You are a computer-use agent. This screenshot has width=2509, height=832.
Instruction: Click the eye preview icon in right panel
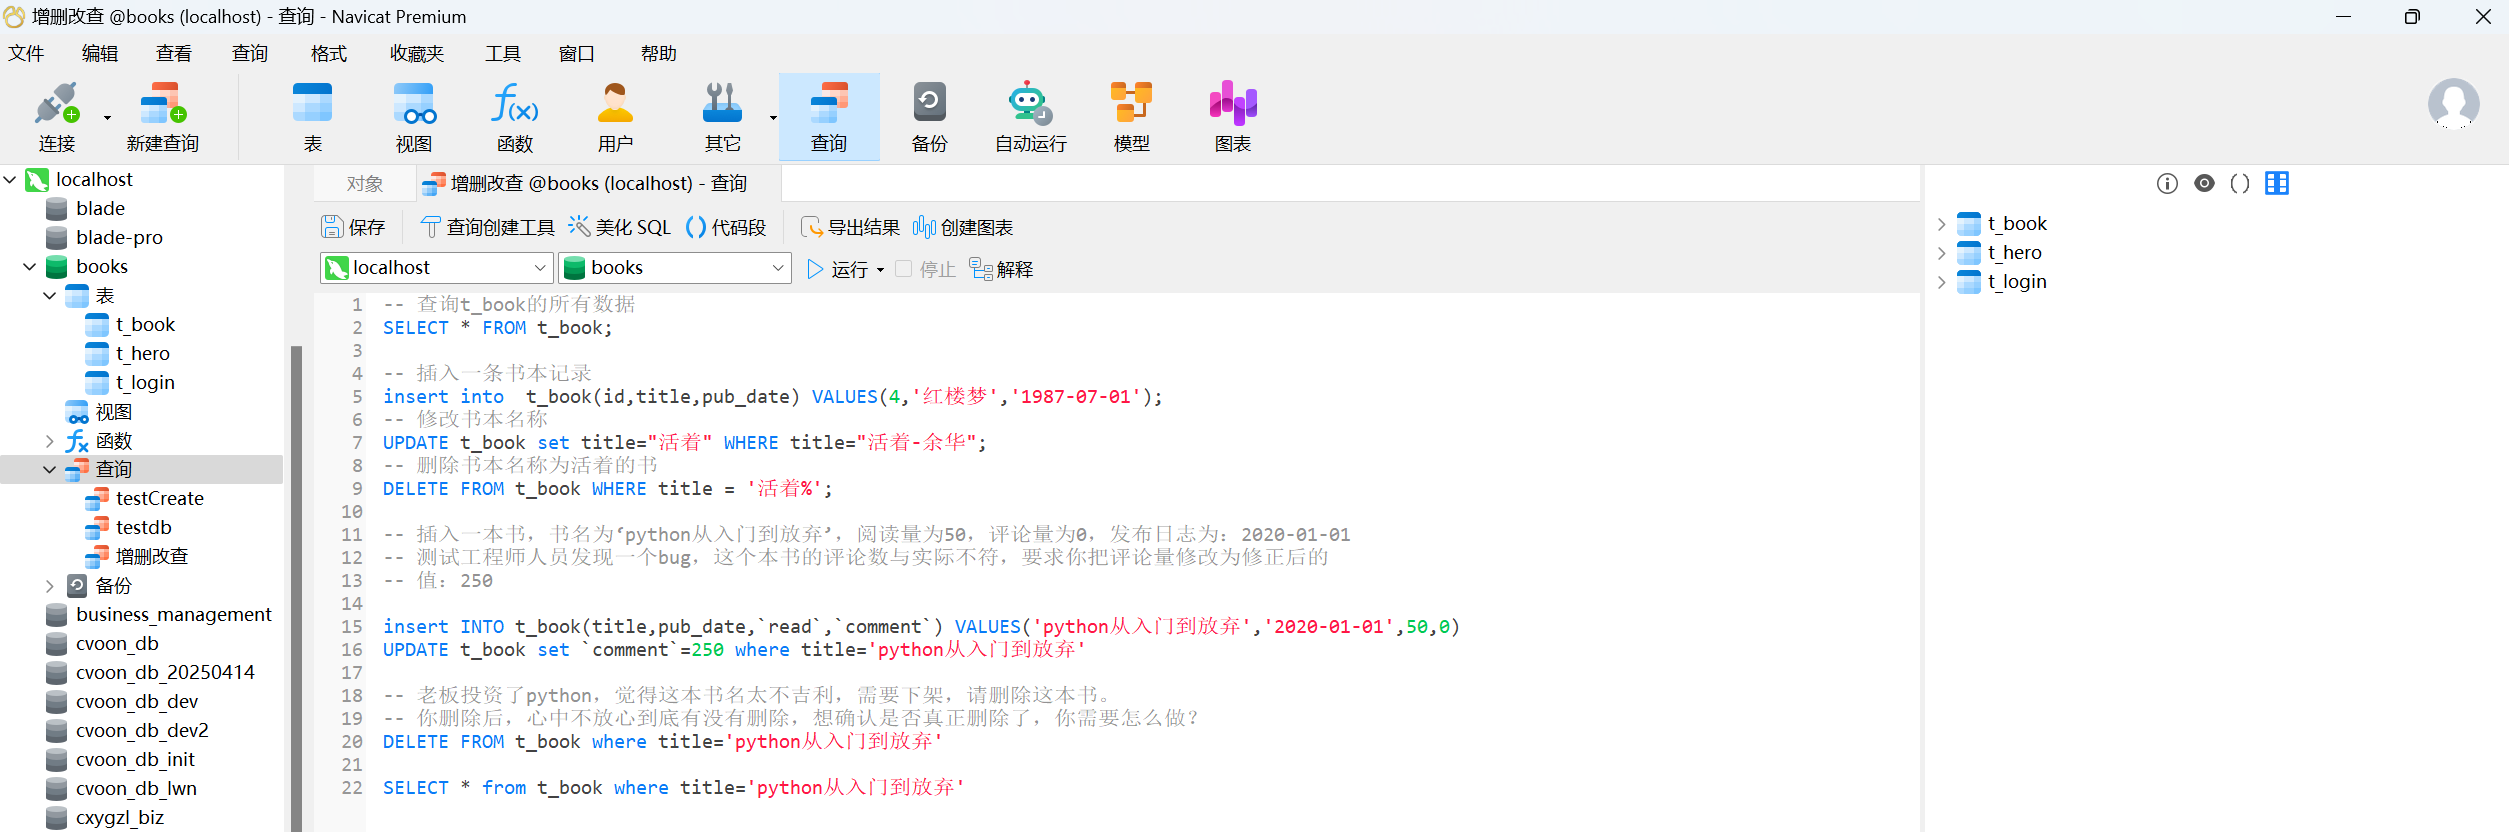click(x=2204, y=183)
